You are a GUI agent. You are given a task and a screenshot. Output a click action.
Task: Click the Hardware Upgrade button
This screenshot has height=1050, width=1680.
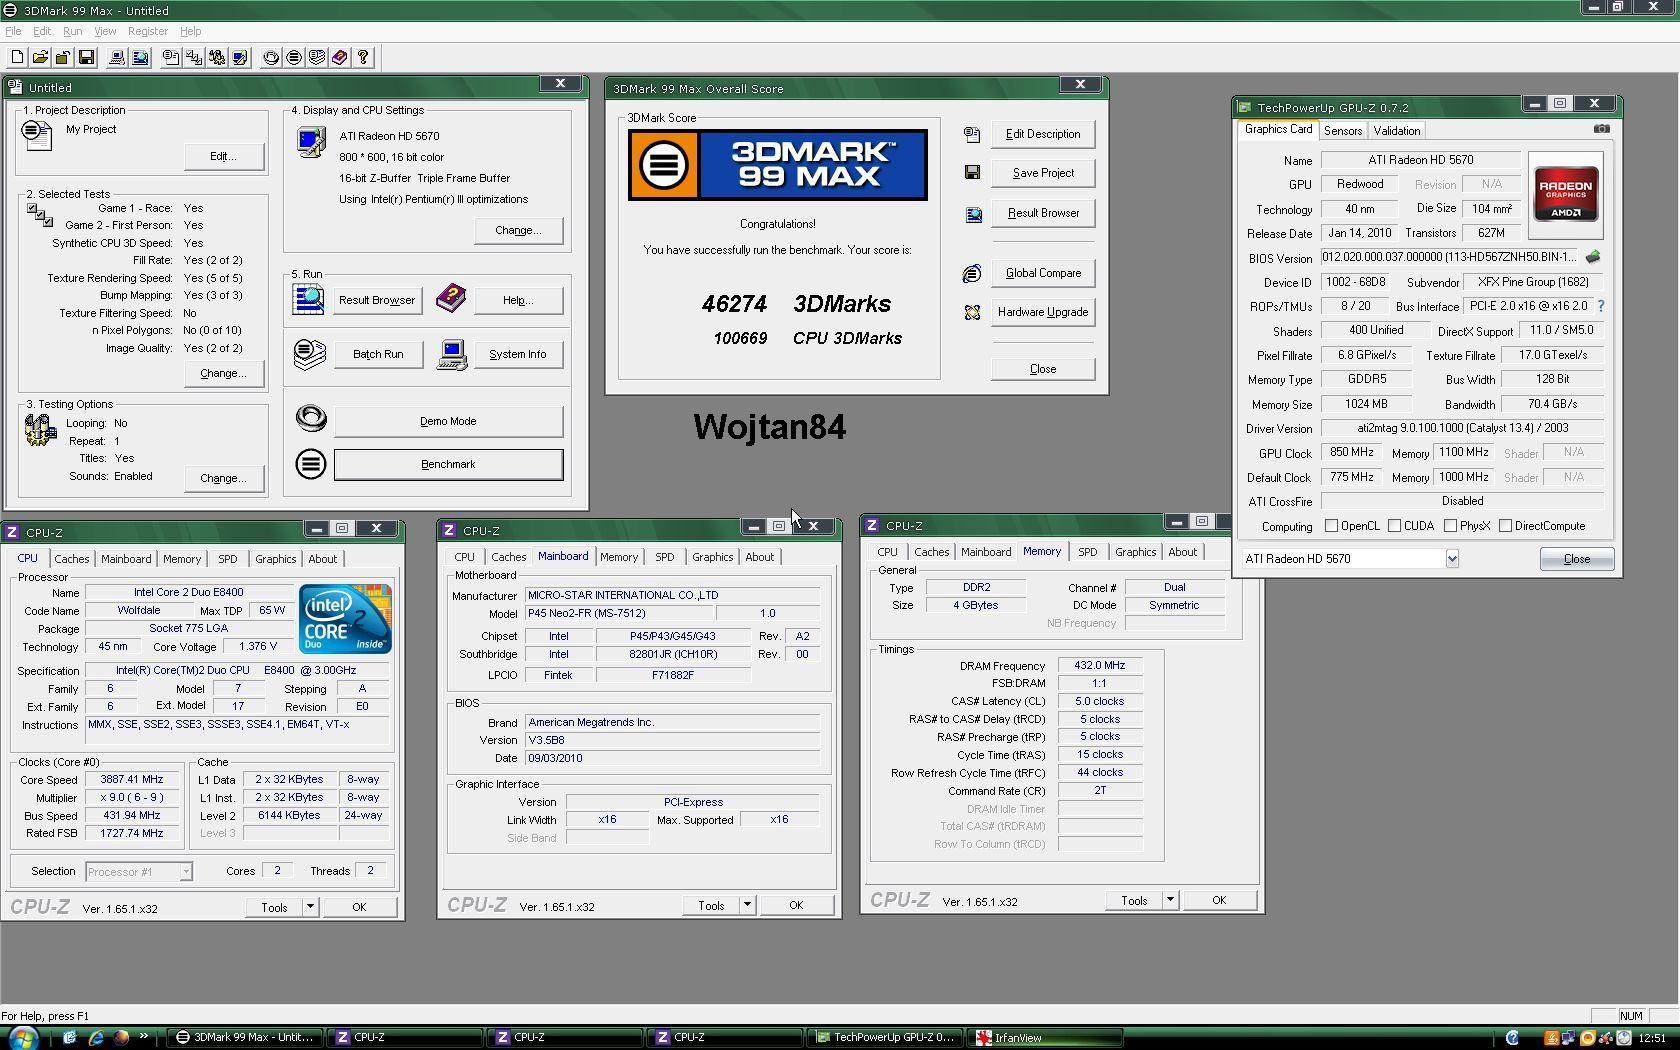(x=1043, y=312)
